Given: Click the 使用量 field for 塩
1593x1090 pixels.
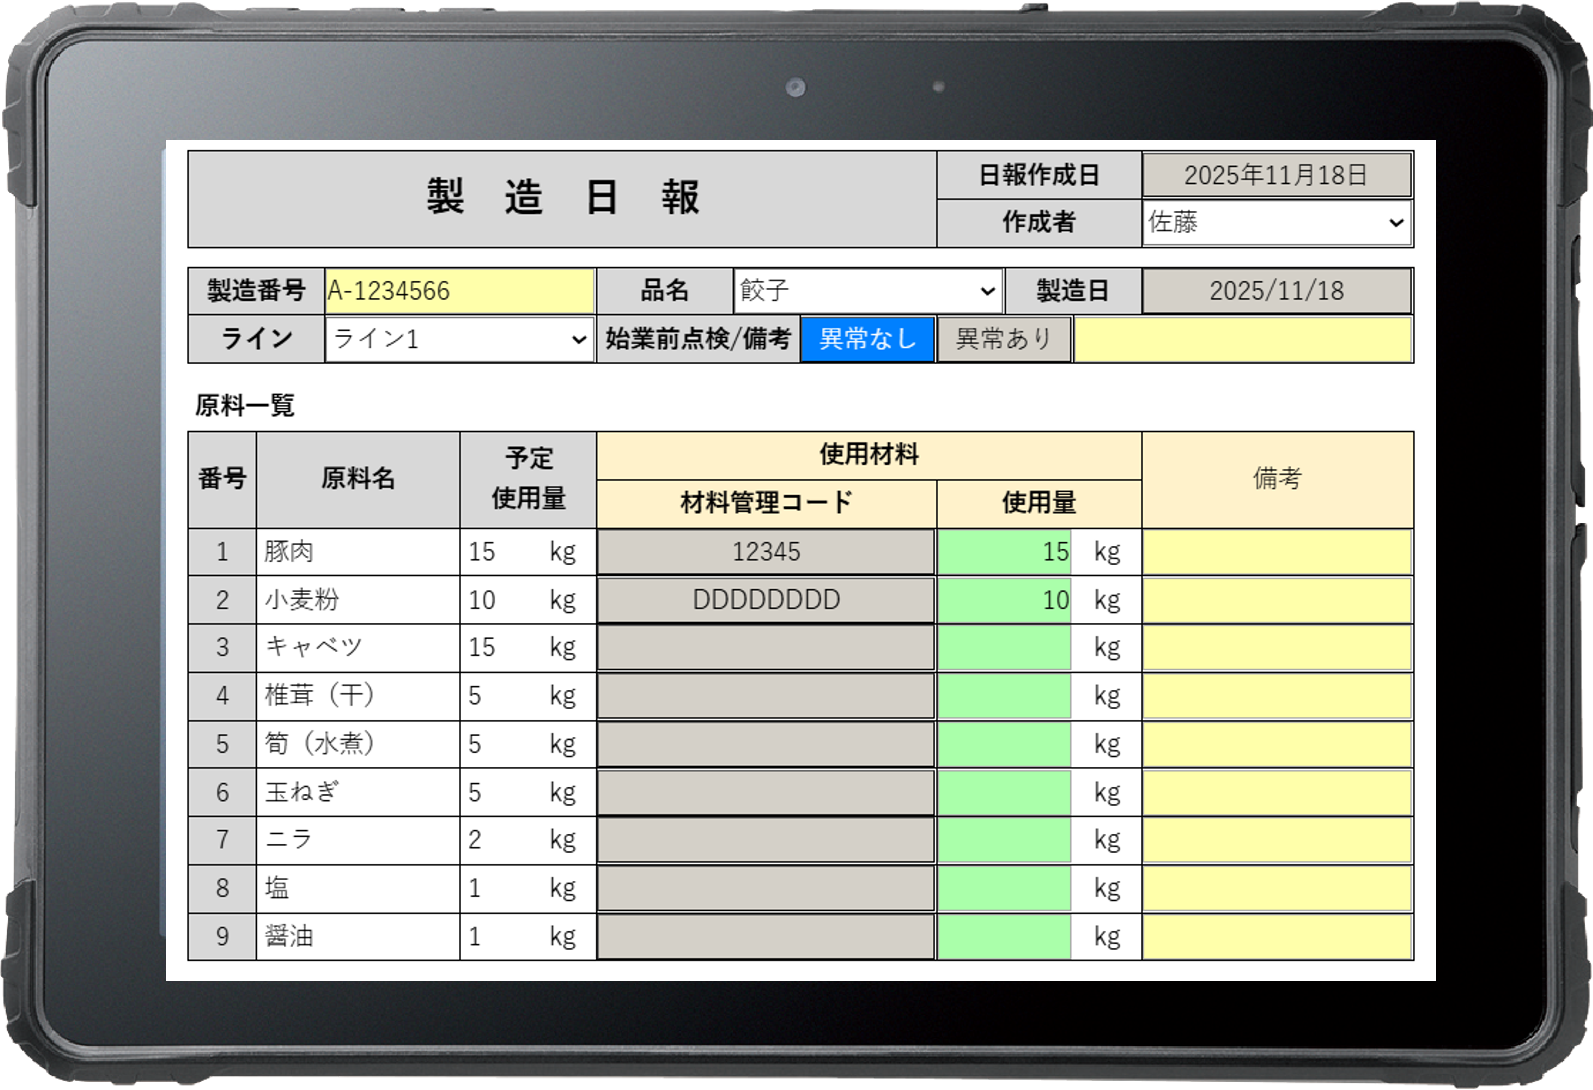Looking at the screenshot, I should (1004, 888).
